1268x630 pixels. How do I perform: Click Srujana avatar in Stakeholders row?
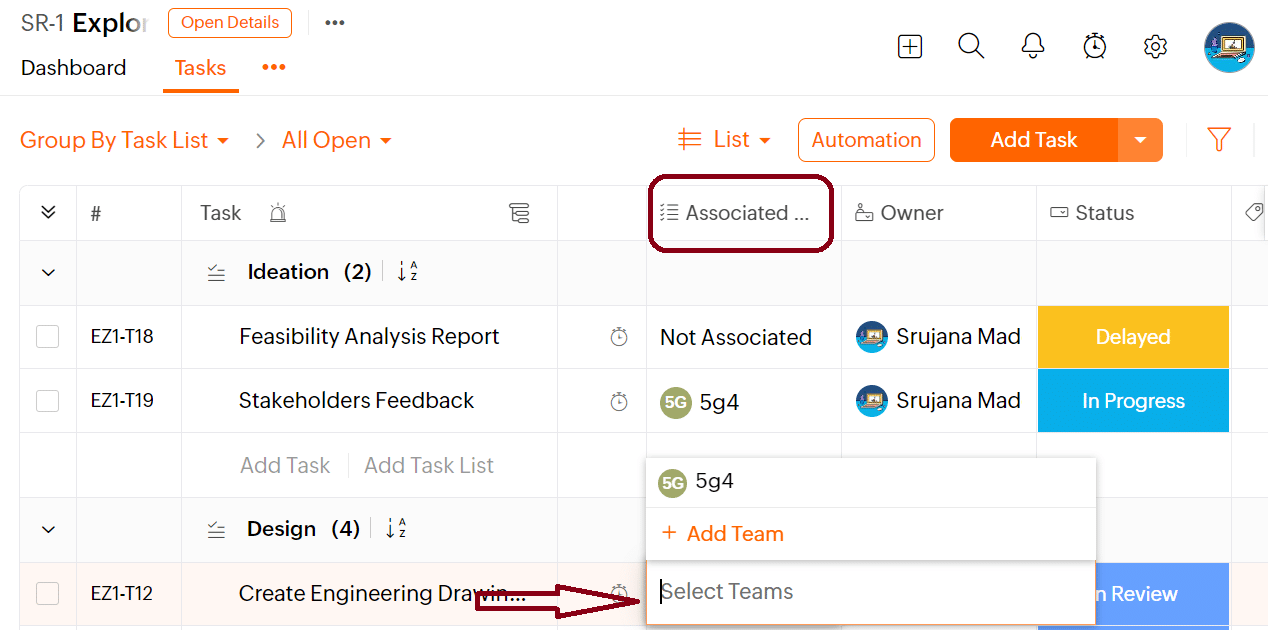click(872, 401)
